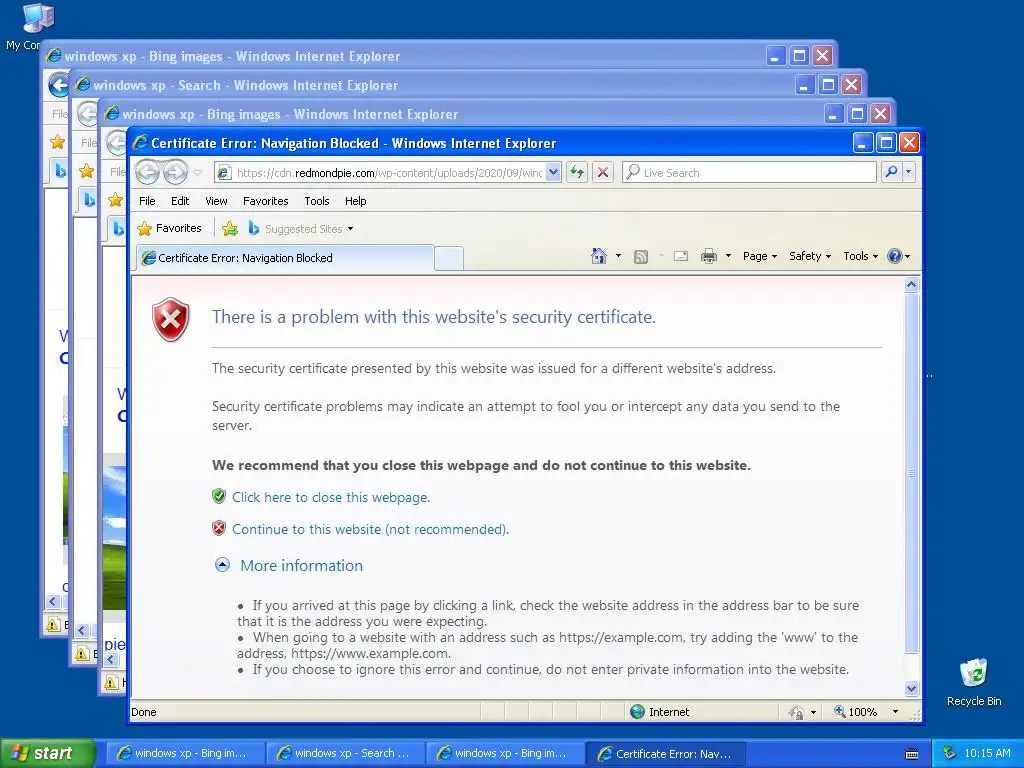Click inside the Live Search box
Screen dimensions: 1024x768
[x=749, y=172]
